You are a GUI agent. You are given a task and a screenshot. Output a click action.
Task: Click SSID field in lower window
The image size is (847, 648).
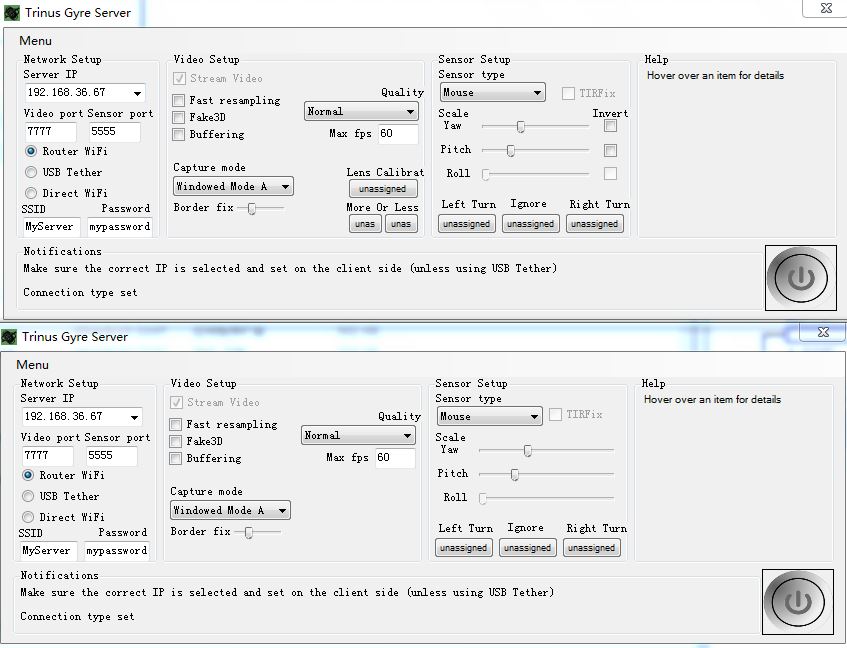coord(49,551)
